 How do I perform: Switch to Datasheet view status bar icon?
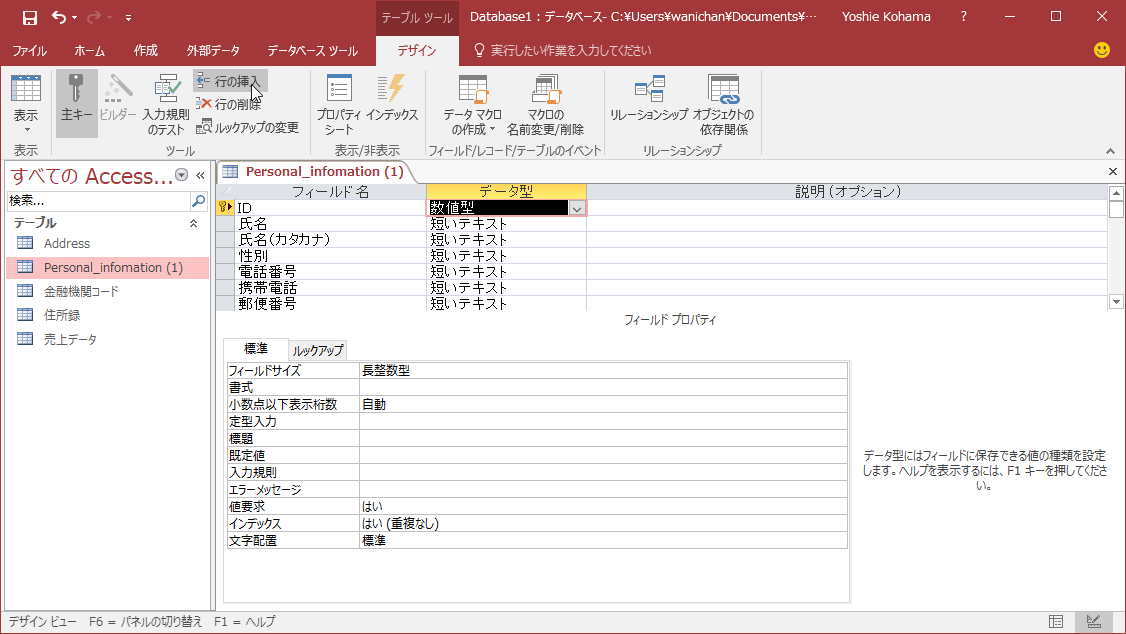pos(1056,622)
